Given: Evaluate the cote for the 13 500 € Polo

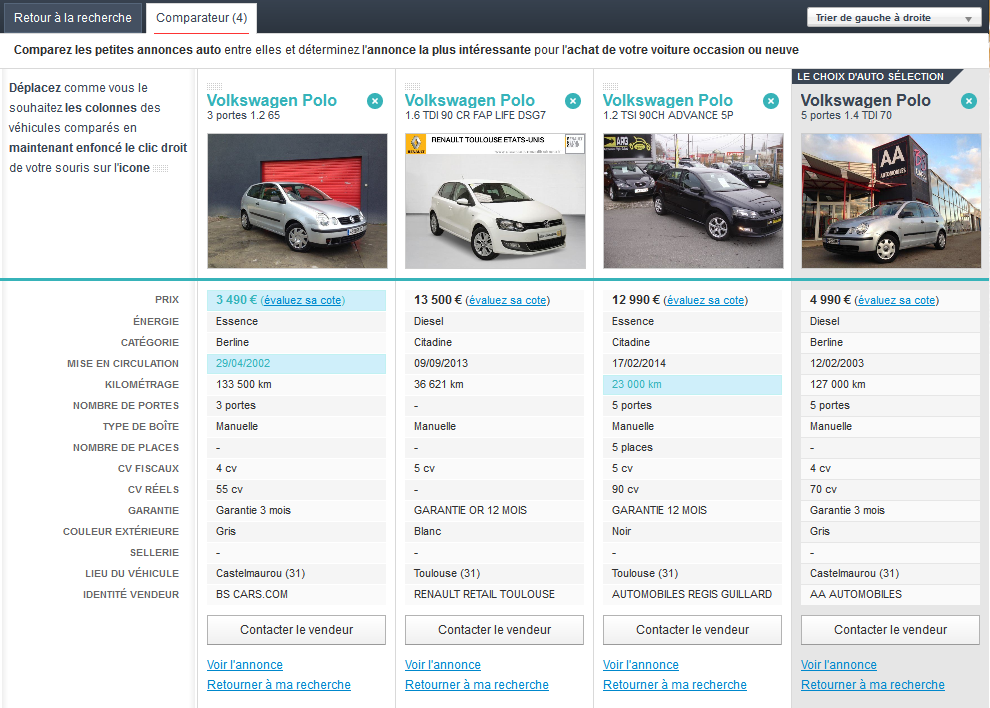Looking at the screenshot, I should click(x=508, y=301).
